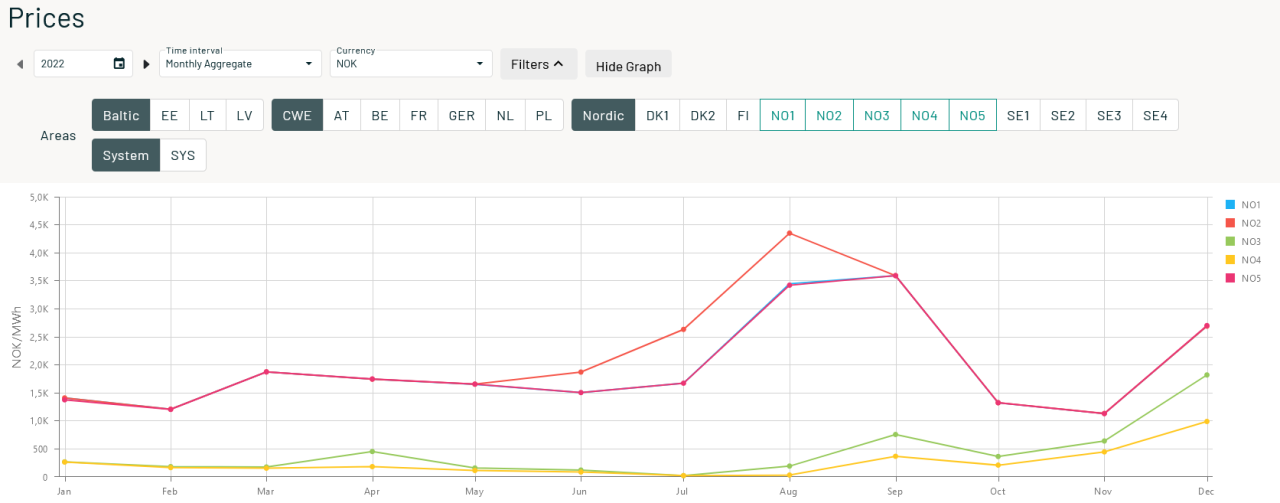Click the Hide Graph button

pos(628,66)
